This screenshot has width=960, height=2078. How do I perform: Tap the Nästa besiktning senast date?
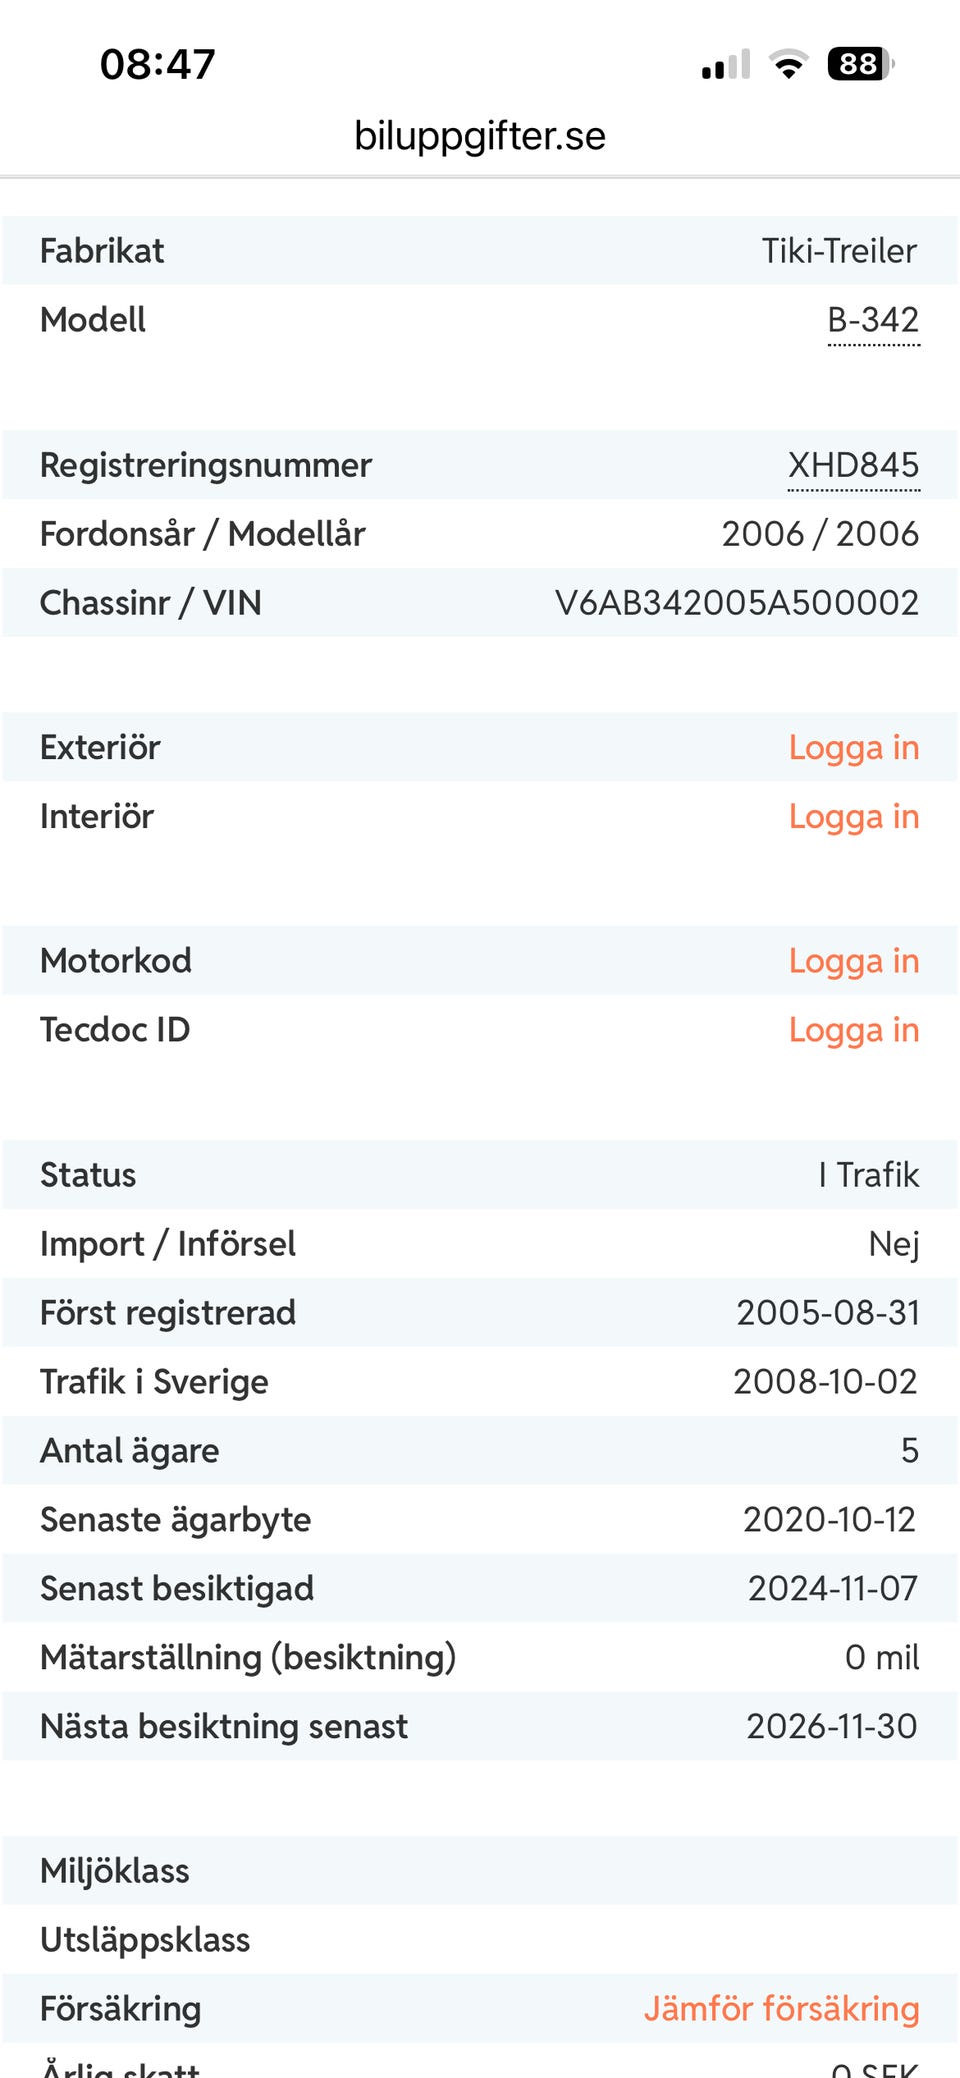pos(831,1727)
